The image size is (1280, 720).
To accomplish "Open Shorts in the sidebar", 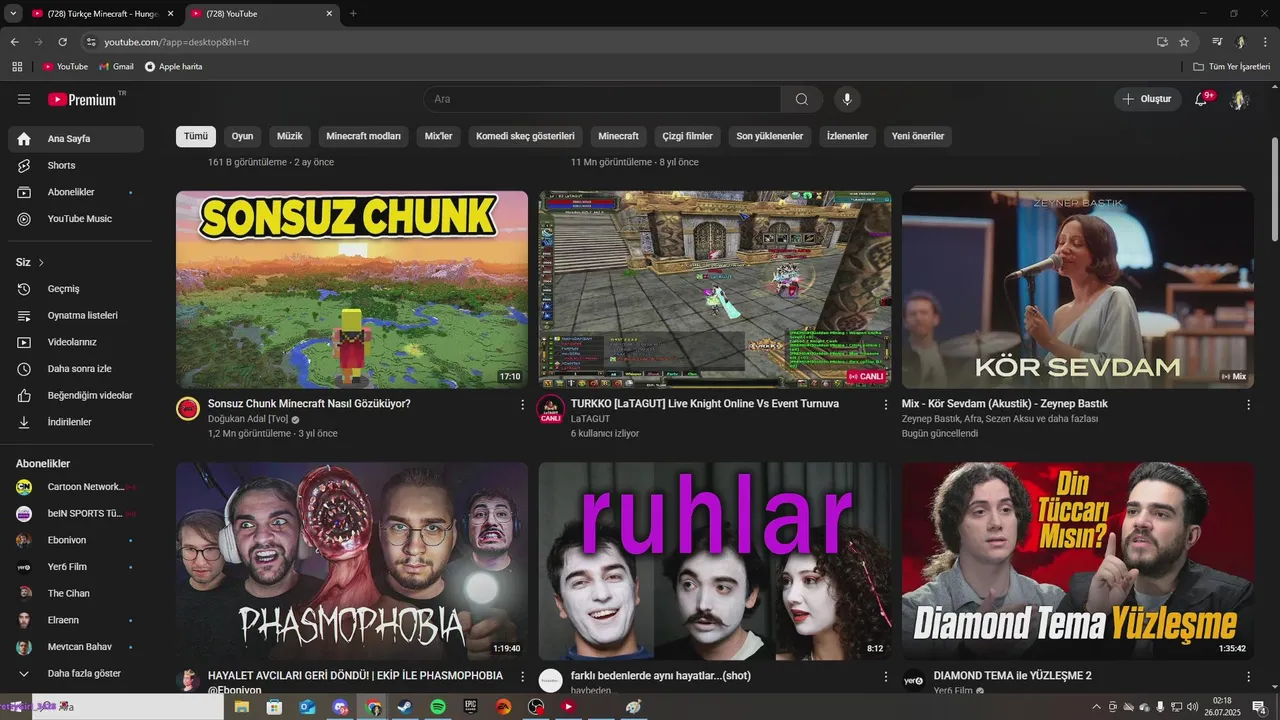I will [x=76, y=165].
